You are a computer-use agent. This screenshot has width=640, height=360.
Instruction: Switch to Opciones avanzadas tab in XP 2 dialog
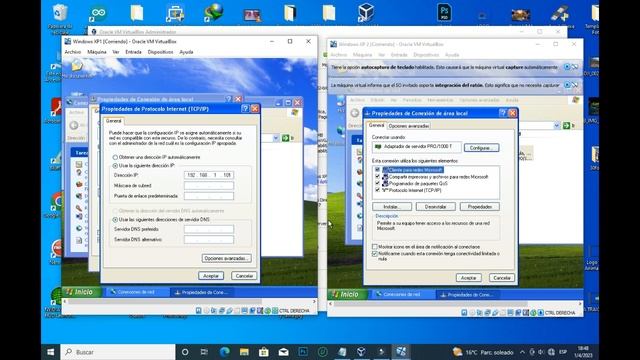(409, 126)
